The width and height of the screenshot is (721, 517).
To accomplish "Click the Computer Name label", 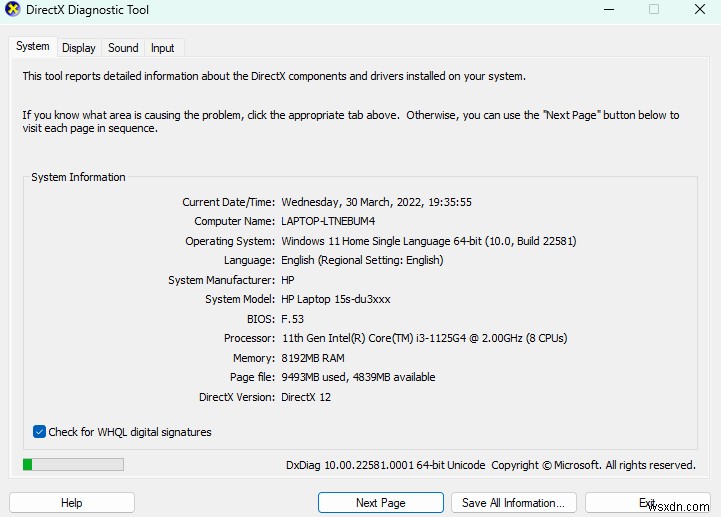I will (x=235, y=221).
